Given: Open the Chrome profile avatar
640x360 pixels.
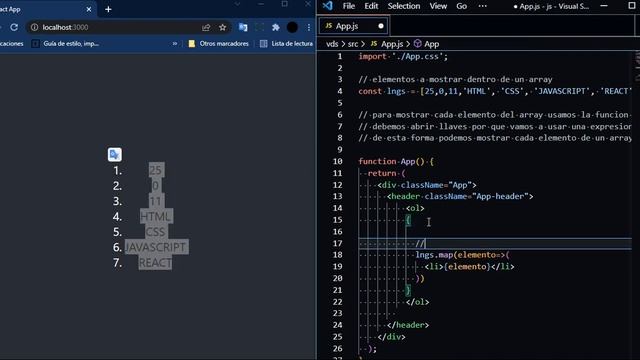Looking at the screenshot, I should point(292,27).
